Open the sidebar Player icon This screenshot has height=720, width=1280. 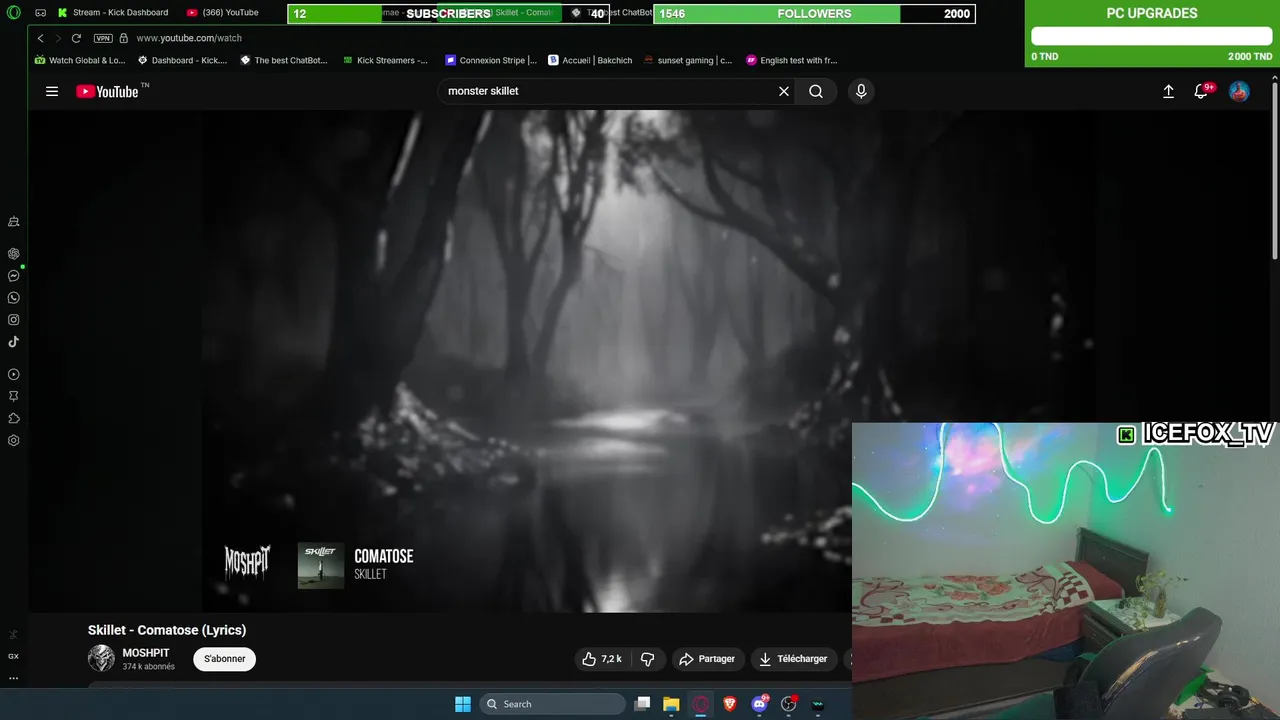pos(14,375)
